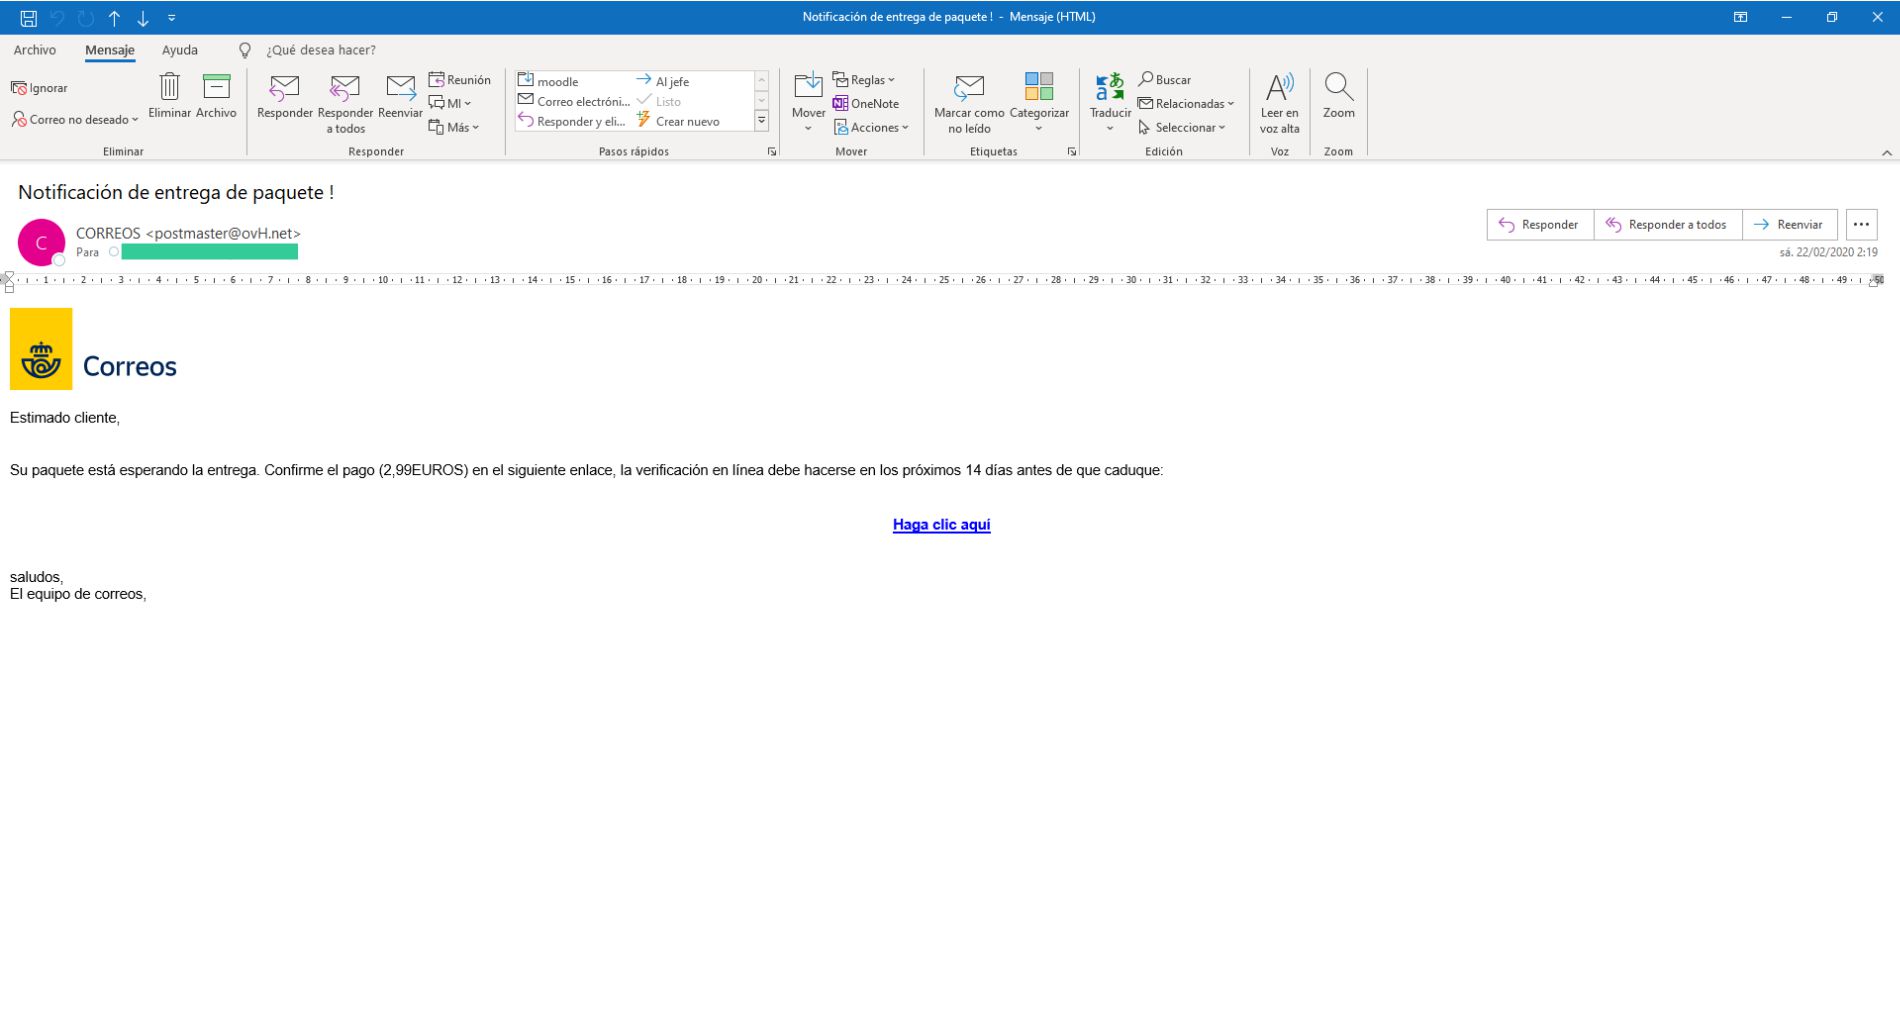Expand the Pasos rápidos gallery list
The width and height of the screenshot is (1900, 1030).
point(761,121)
